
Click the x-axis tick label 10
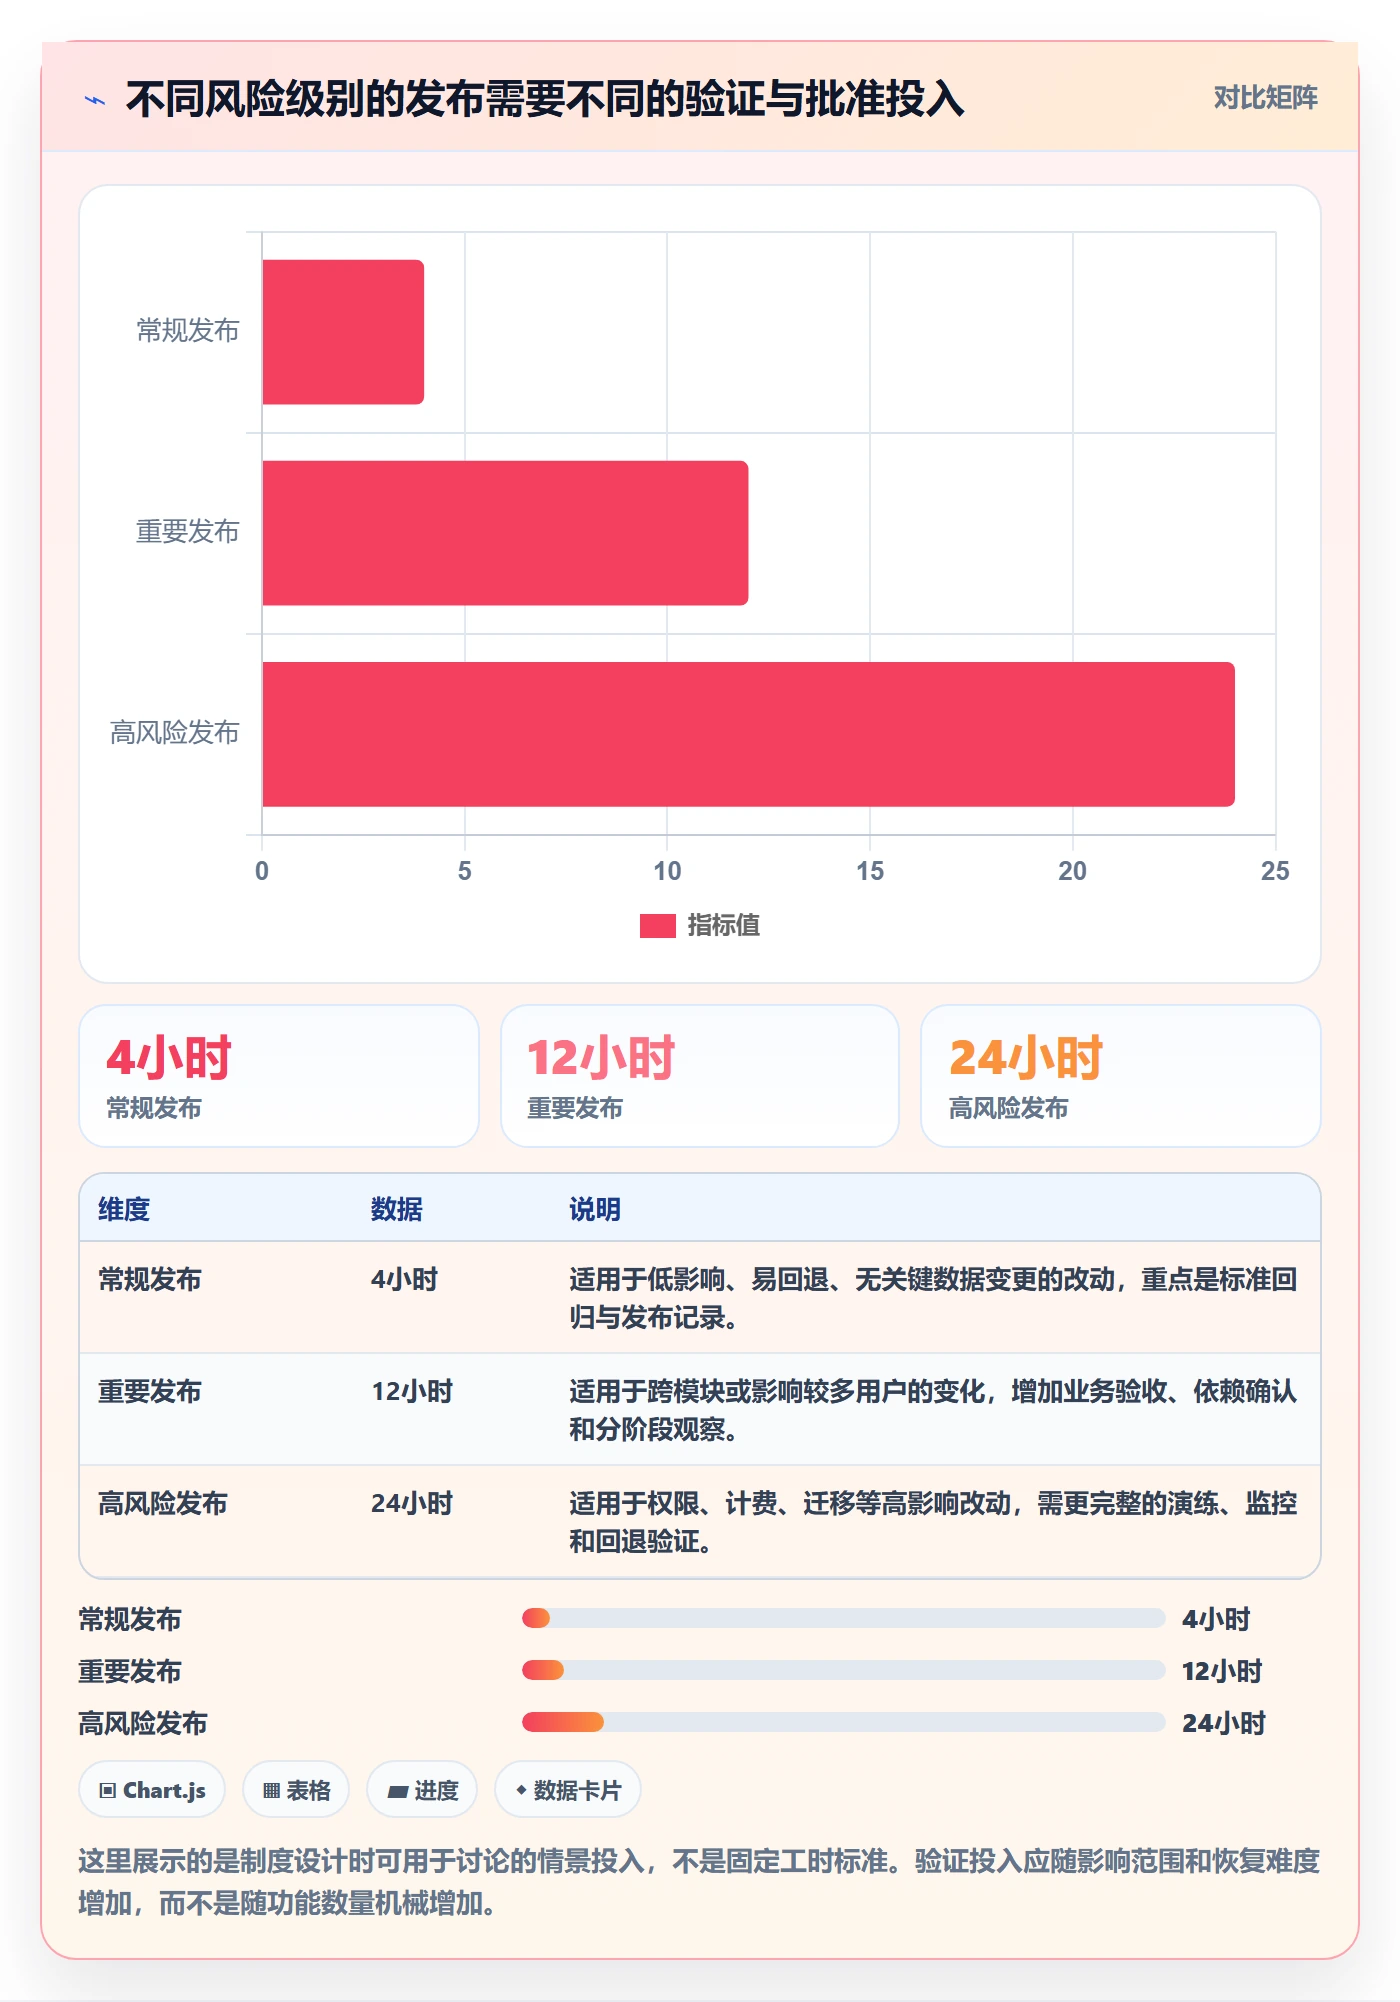(x=667, y=871)
